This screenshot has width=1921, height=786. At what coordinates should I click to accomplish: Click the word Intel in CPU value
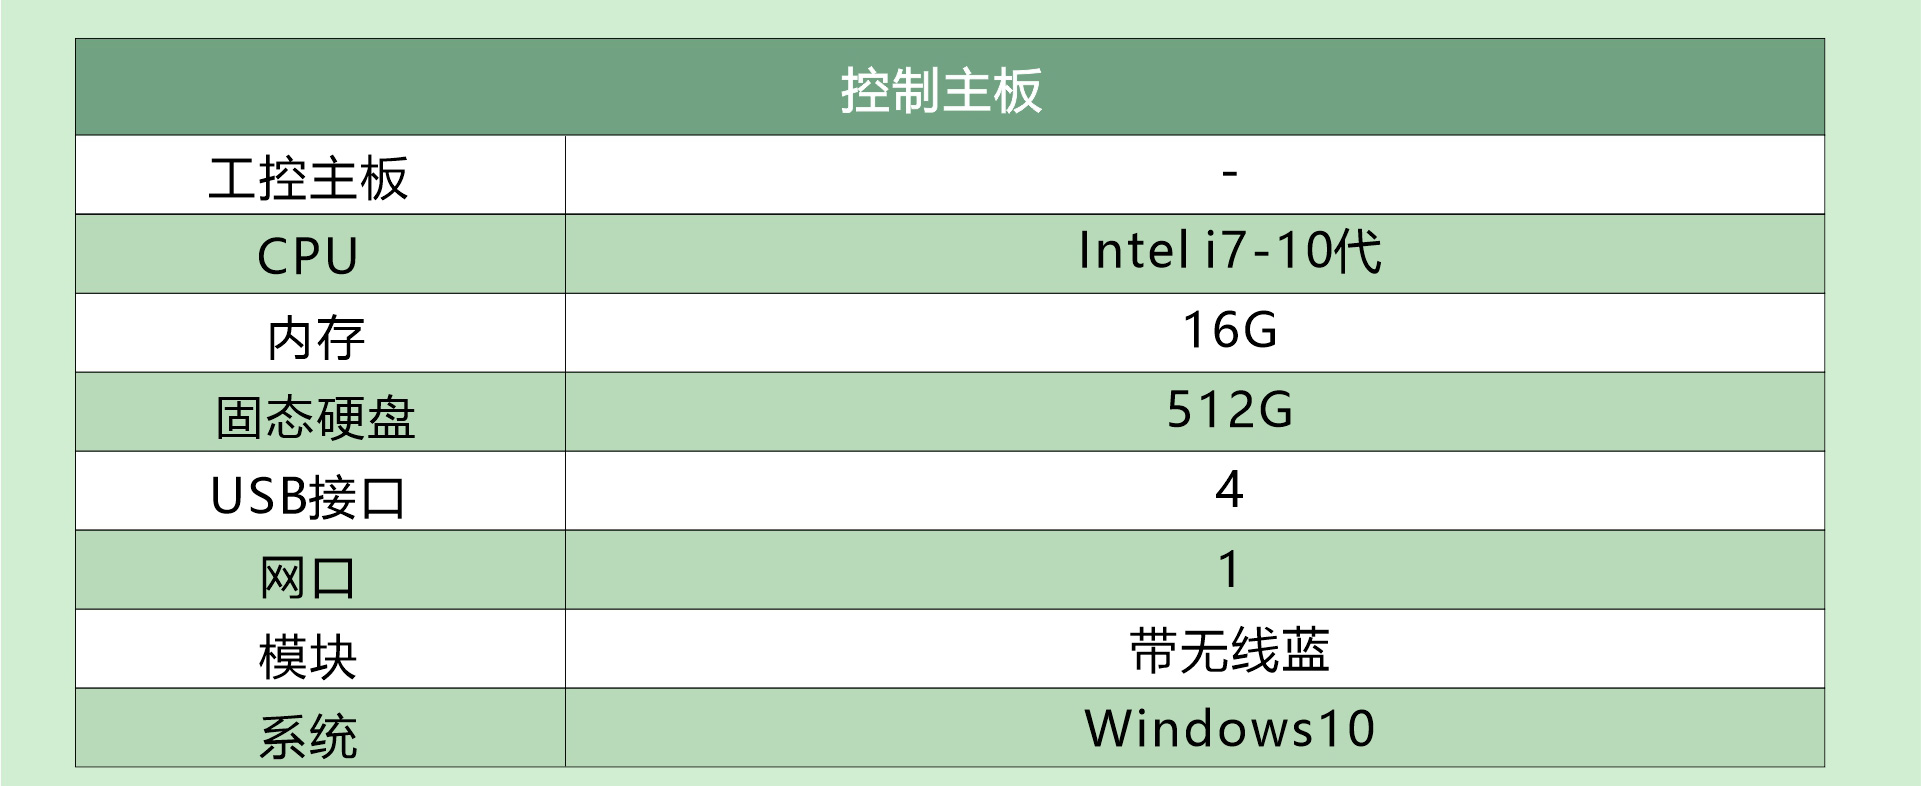pos(1134,251)
